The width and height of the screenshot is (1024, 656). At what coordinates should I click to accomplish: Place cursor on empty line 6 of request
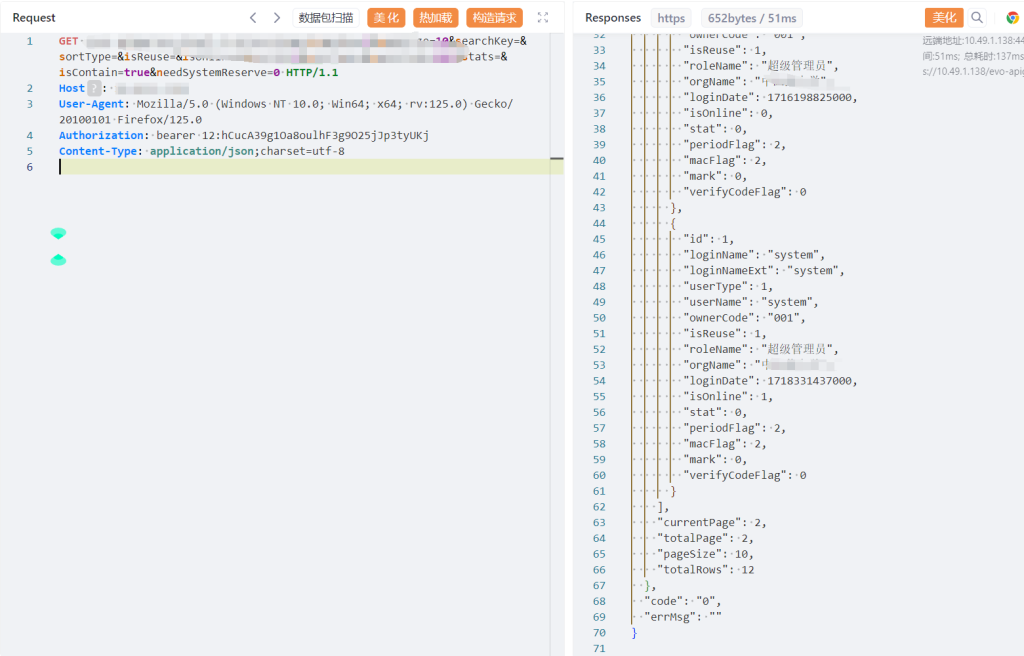pyautogui.click(x=300, y=167)
